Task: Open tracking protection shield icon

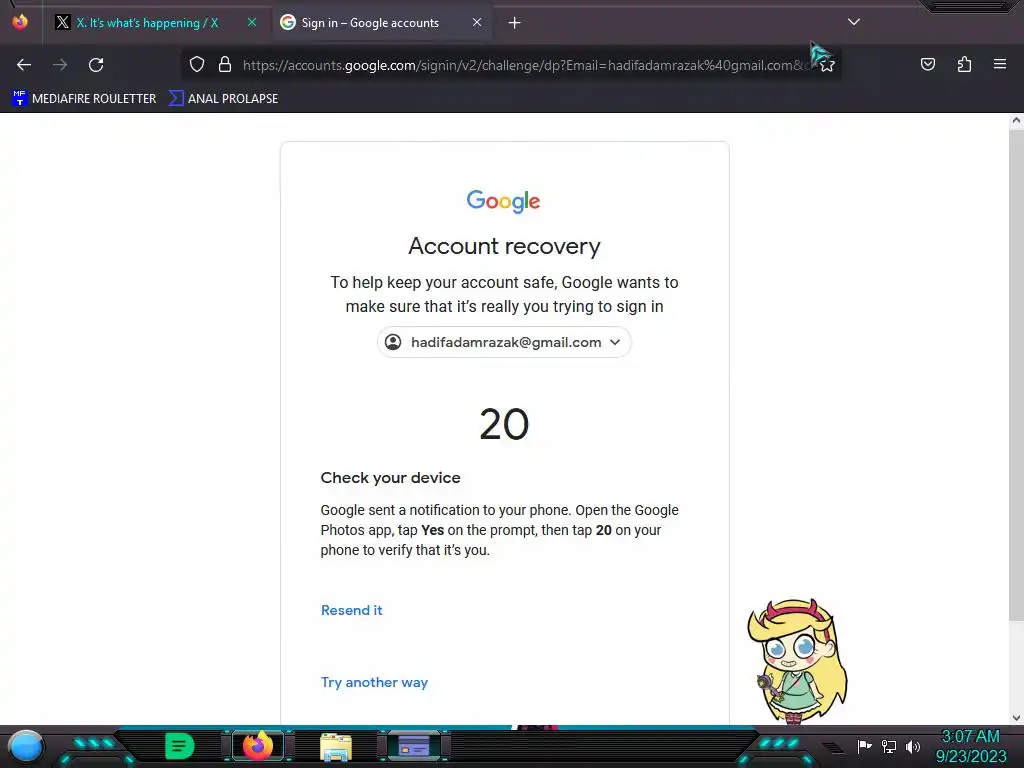Action: pos(197,65)
